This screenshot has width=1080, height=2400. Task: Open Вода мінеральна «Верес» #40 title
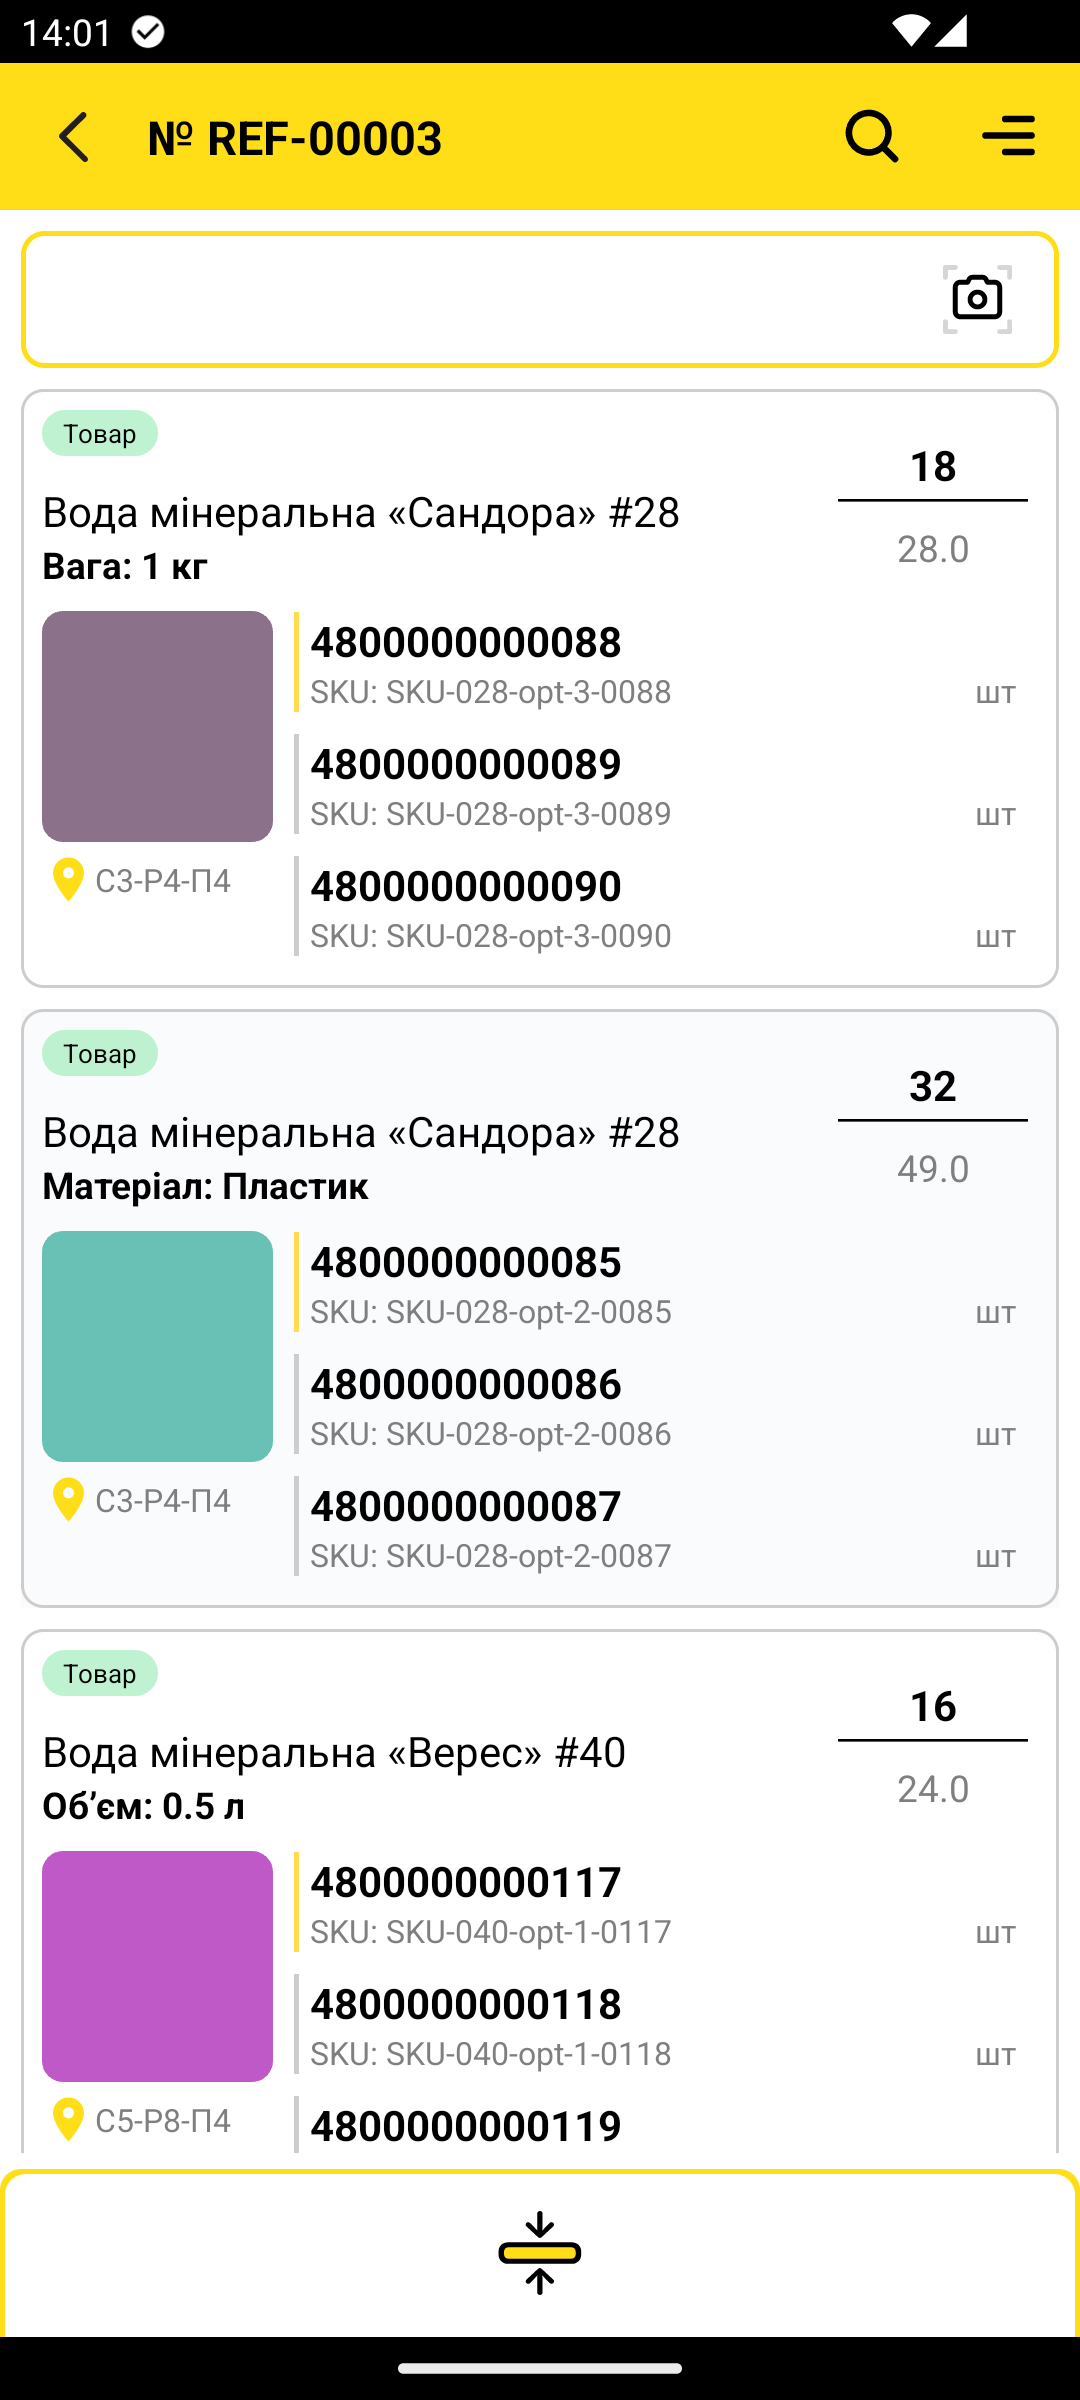click(x=334, y=1752)
